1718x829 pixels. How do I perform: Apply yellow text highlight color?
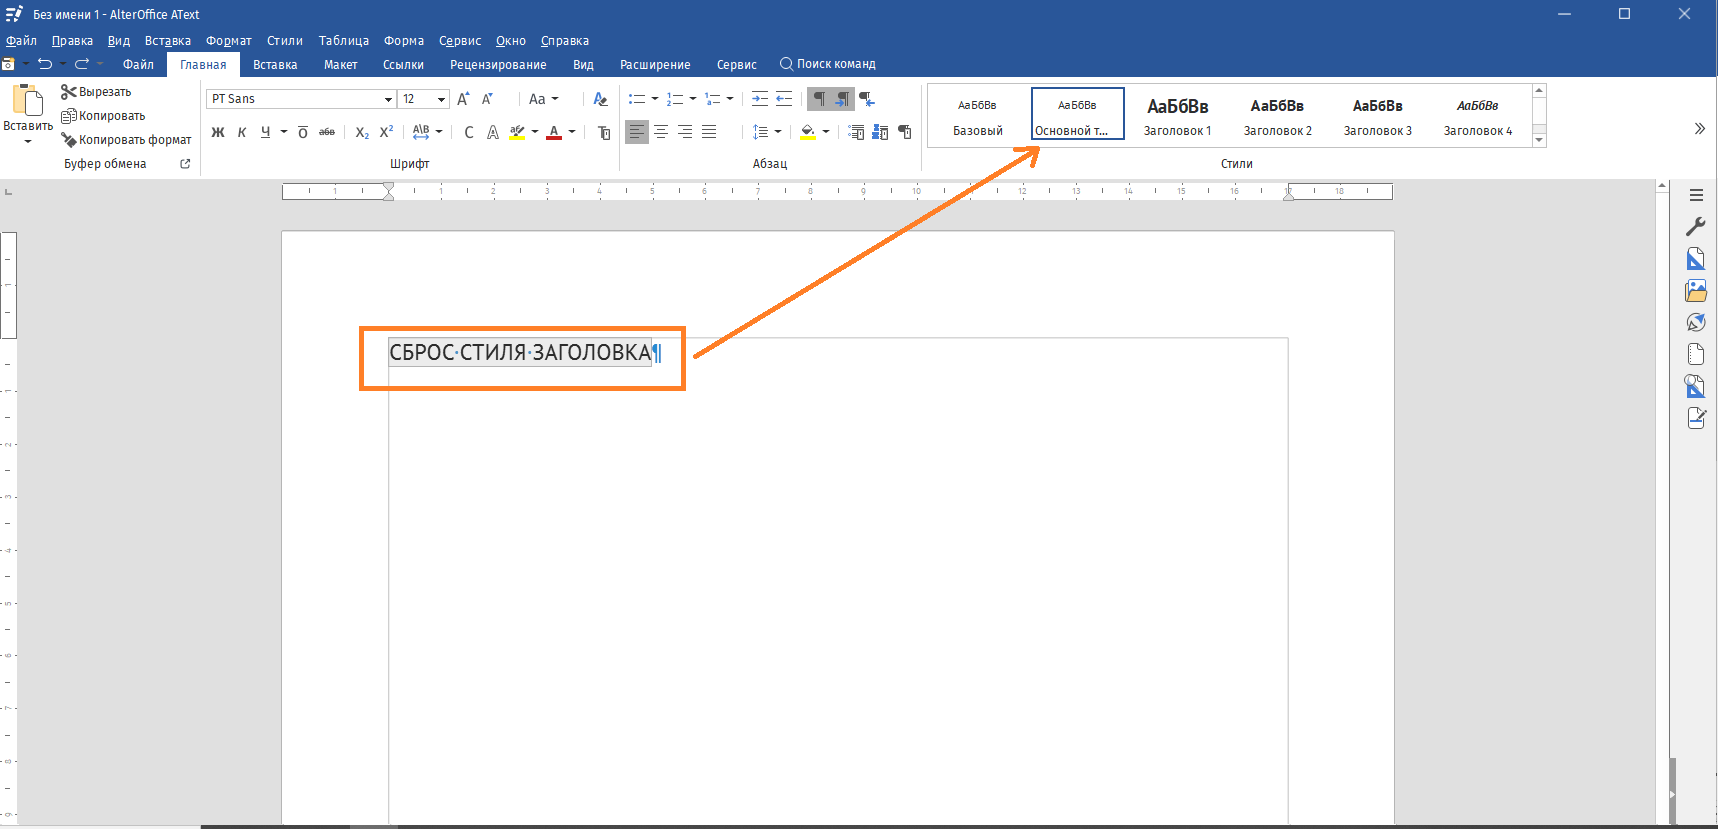[517, 132]
